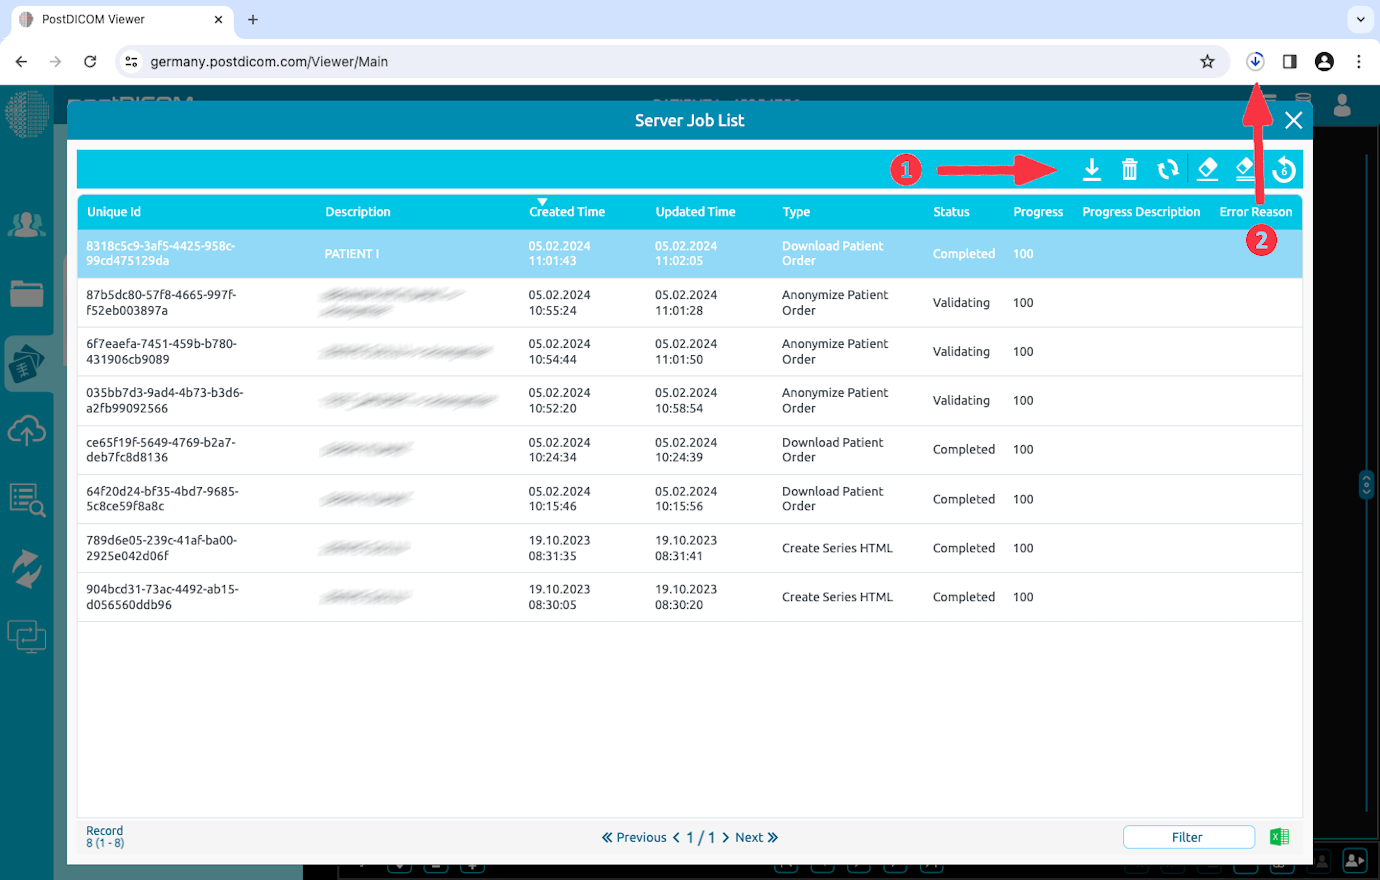
Task: Export job list via Excel icon
Action: (1279, 837)
